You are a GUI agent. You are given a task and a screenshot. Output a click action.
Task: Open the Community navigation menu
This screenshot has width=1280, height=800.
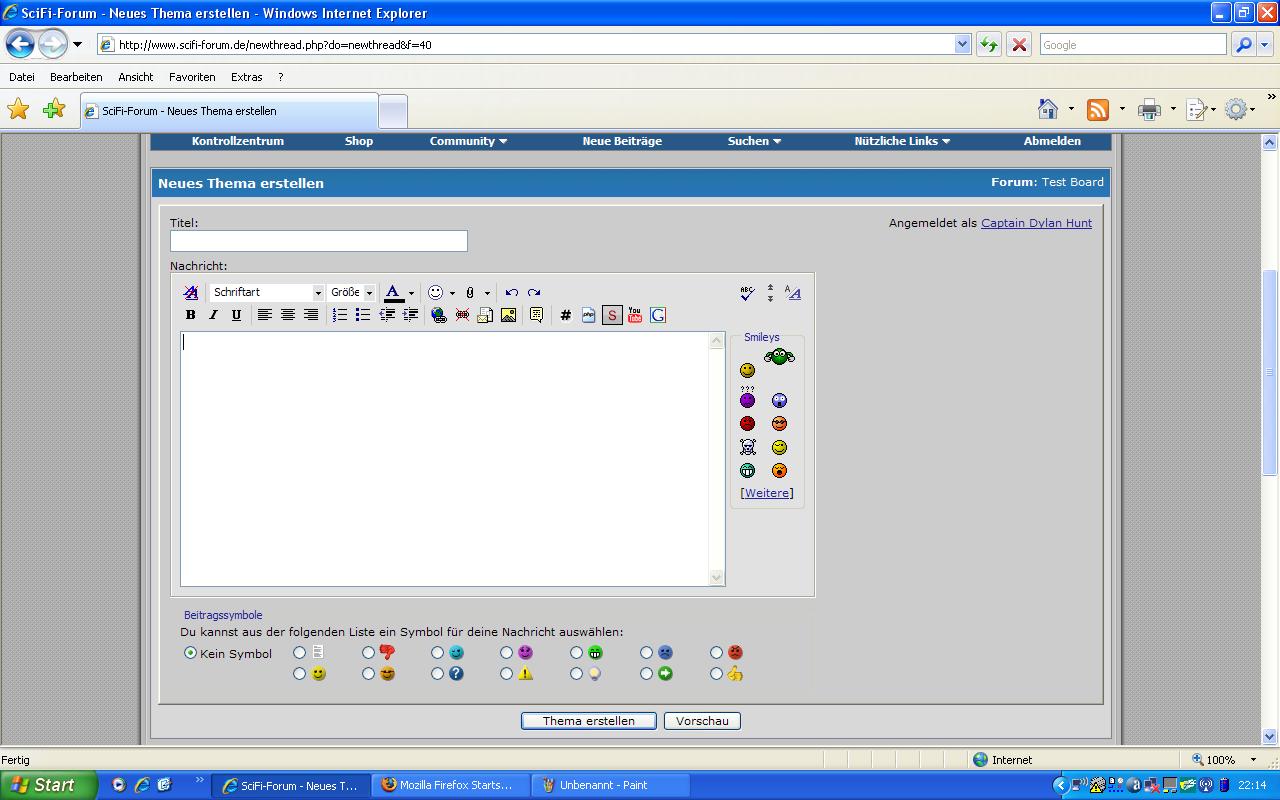468,141
